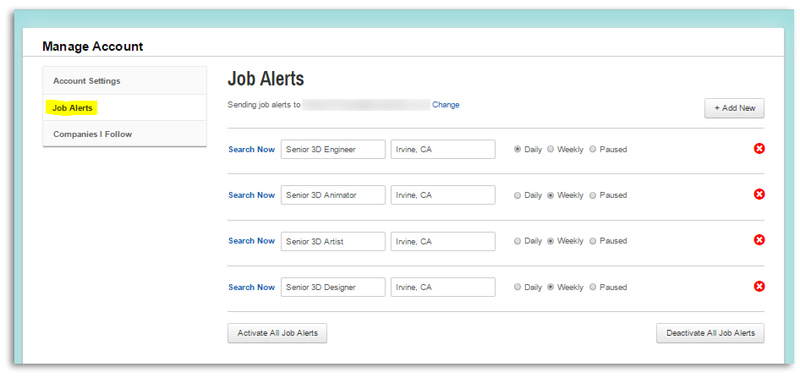Remove the Senior 3D Animator alert
800x378 pixels.
[759, 194]
